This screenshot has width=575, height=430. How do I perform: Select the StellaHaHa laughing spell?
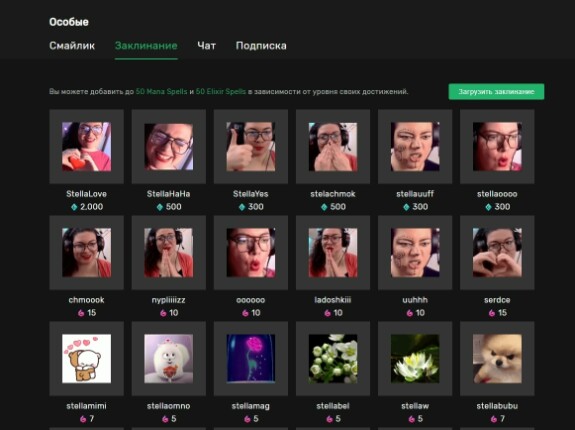pyautogui.click(x=169, y=147)
